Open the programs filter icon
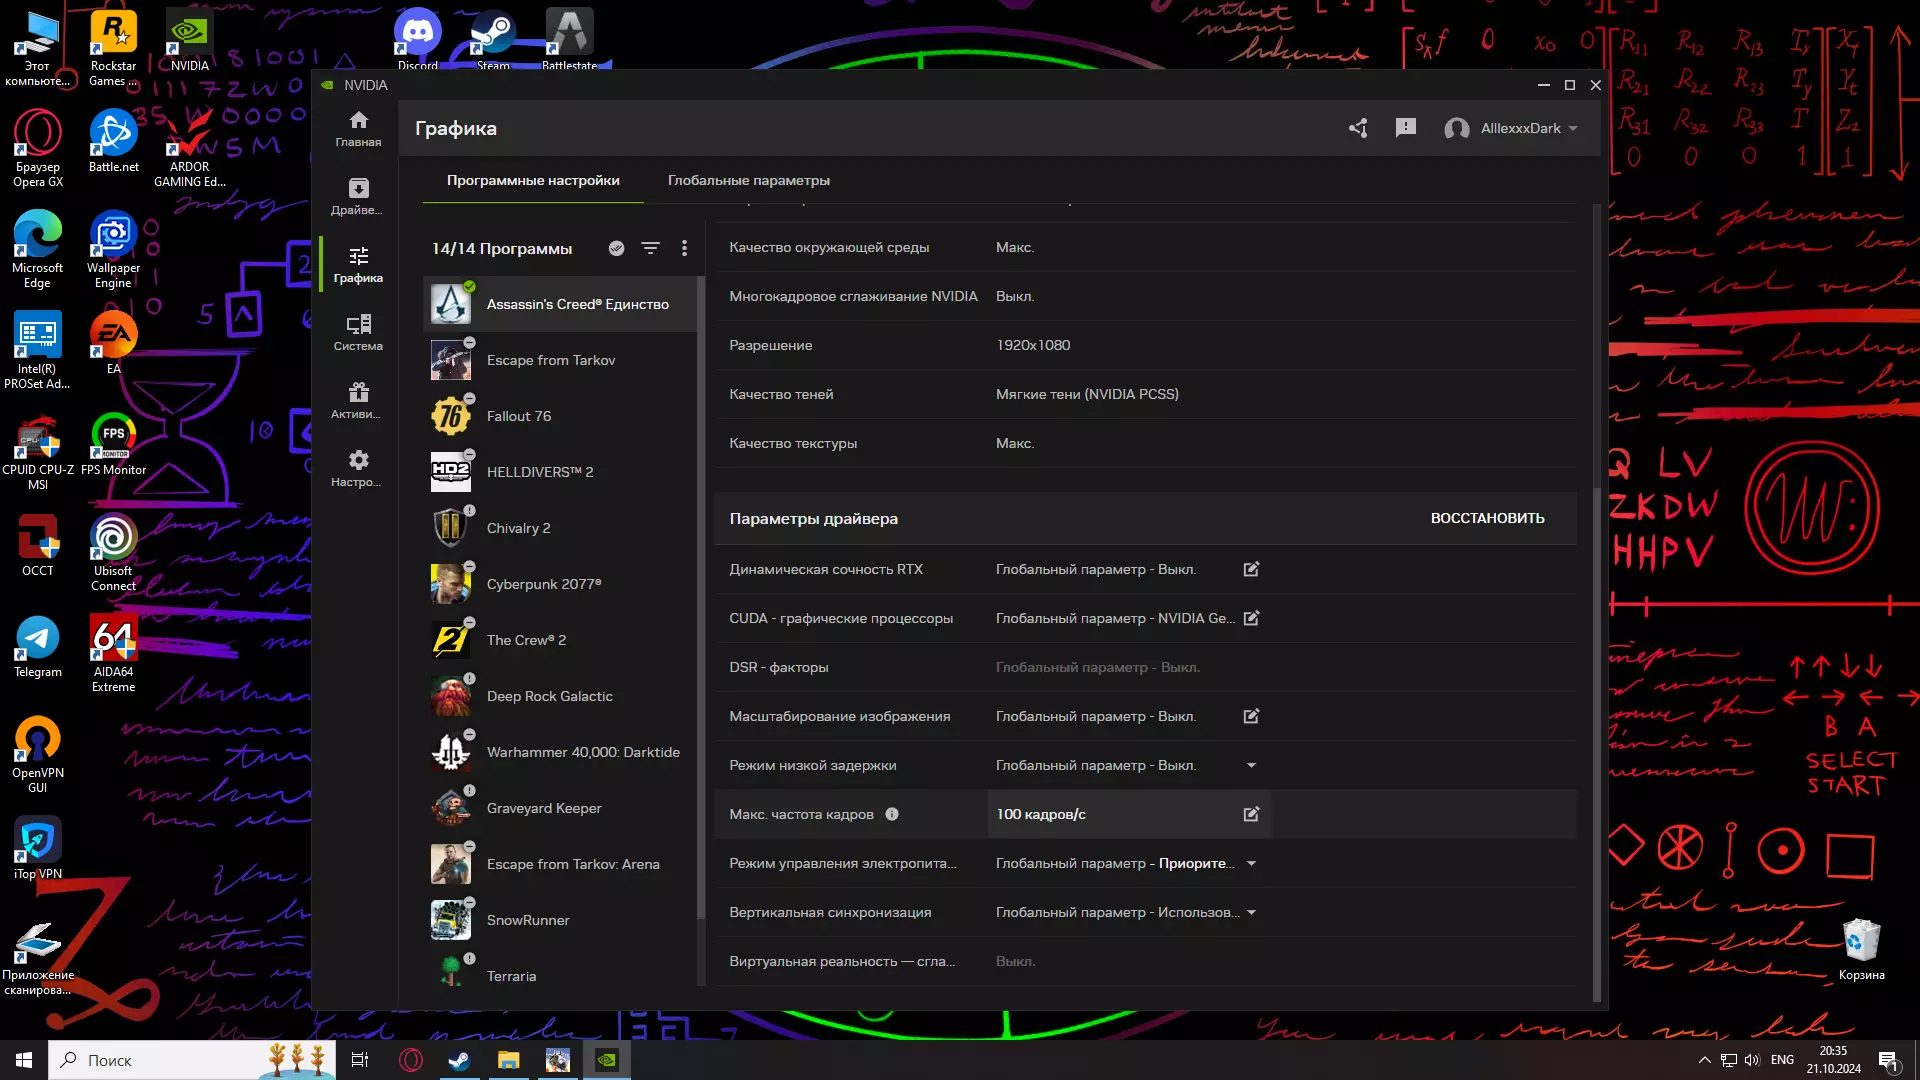The width and height of the screenshot is (1920, 1080). [x=650, y=248]
